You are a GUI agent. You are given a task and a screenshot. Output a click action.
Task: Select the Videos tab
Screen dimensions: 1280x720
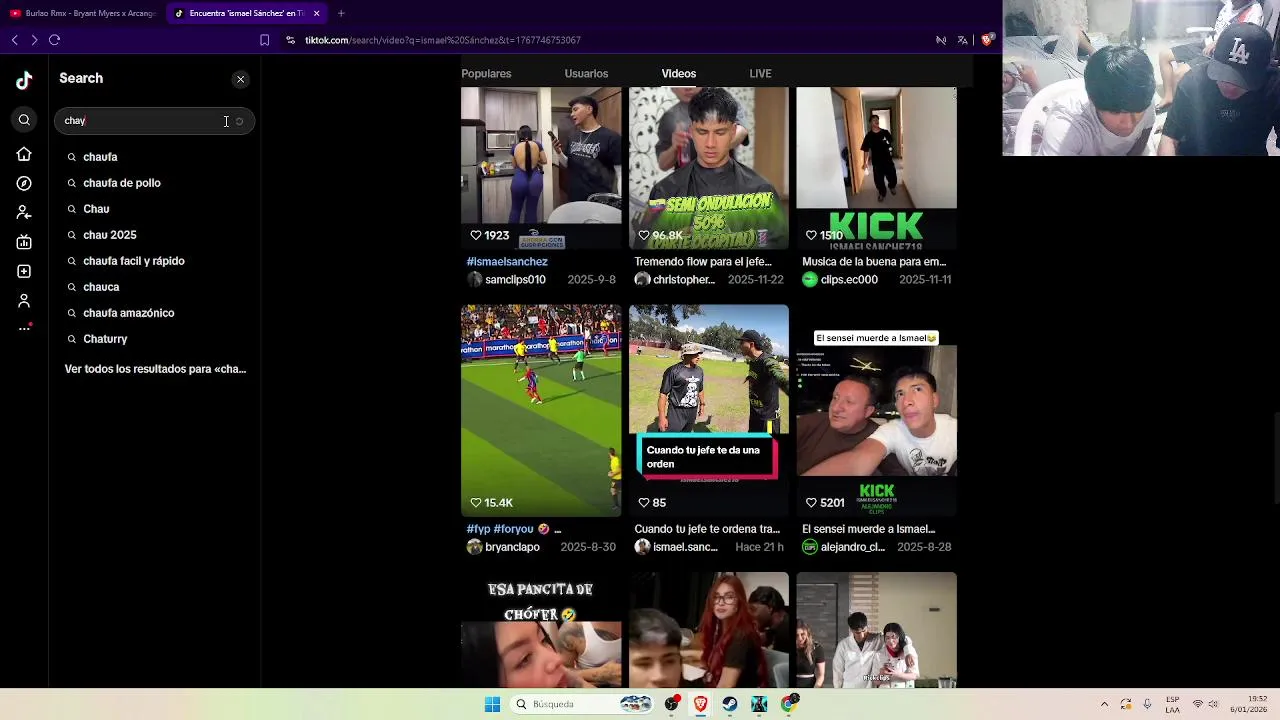pyautogui.click(x=679, y=74)
